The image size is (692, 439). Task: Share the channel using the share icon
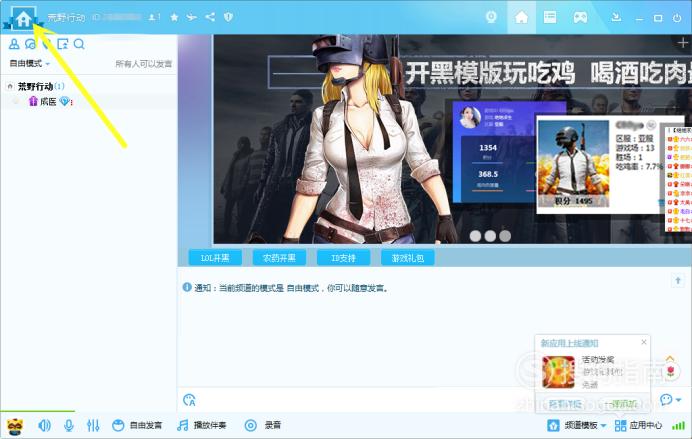tap(211, 17)
